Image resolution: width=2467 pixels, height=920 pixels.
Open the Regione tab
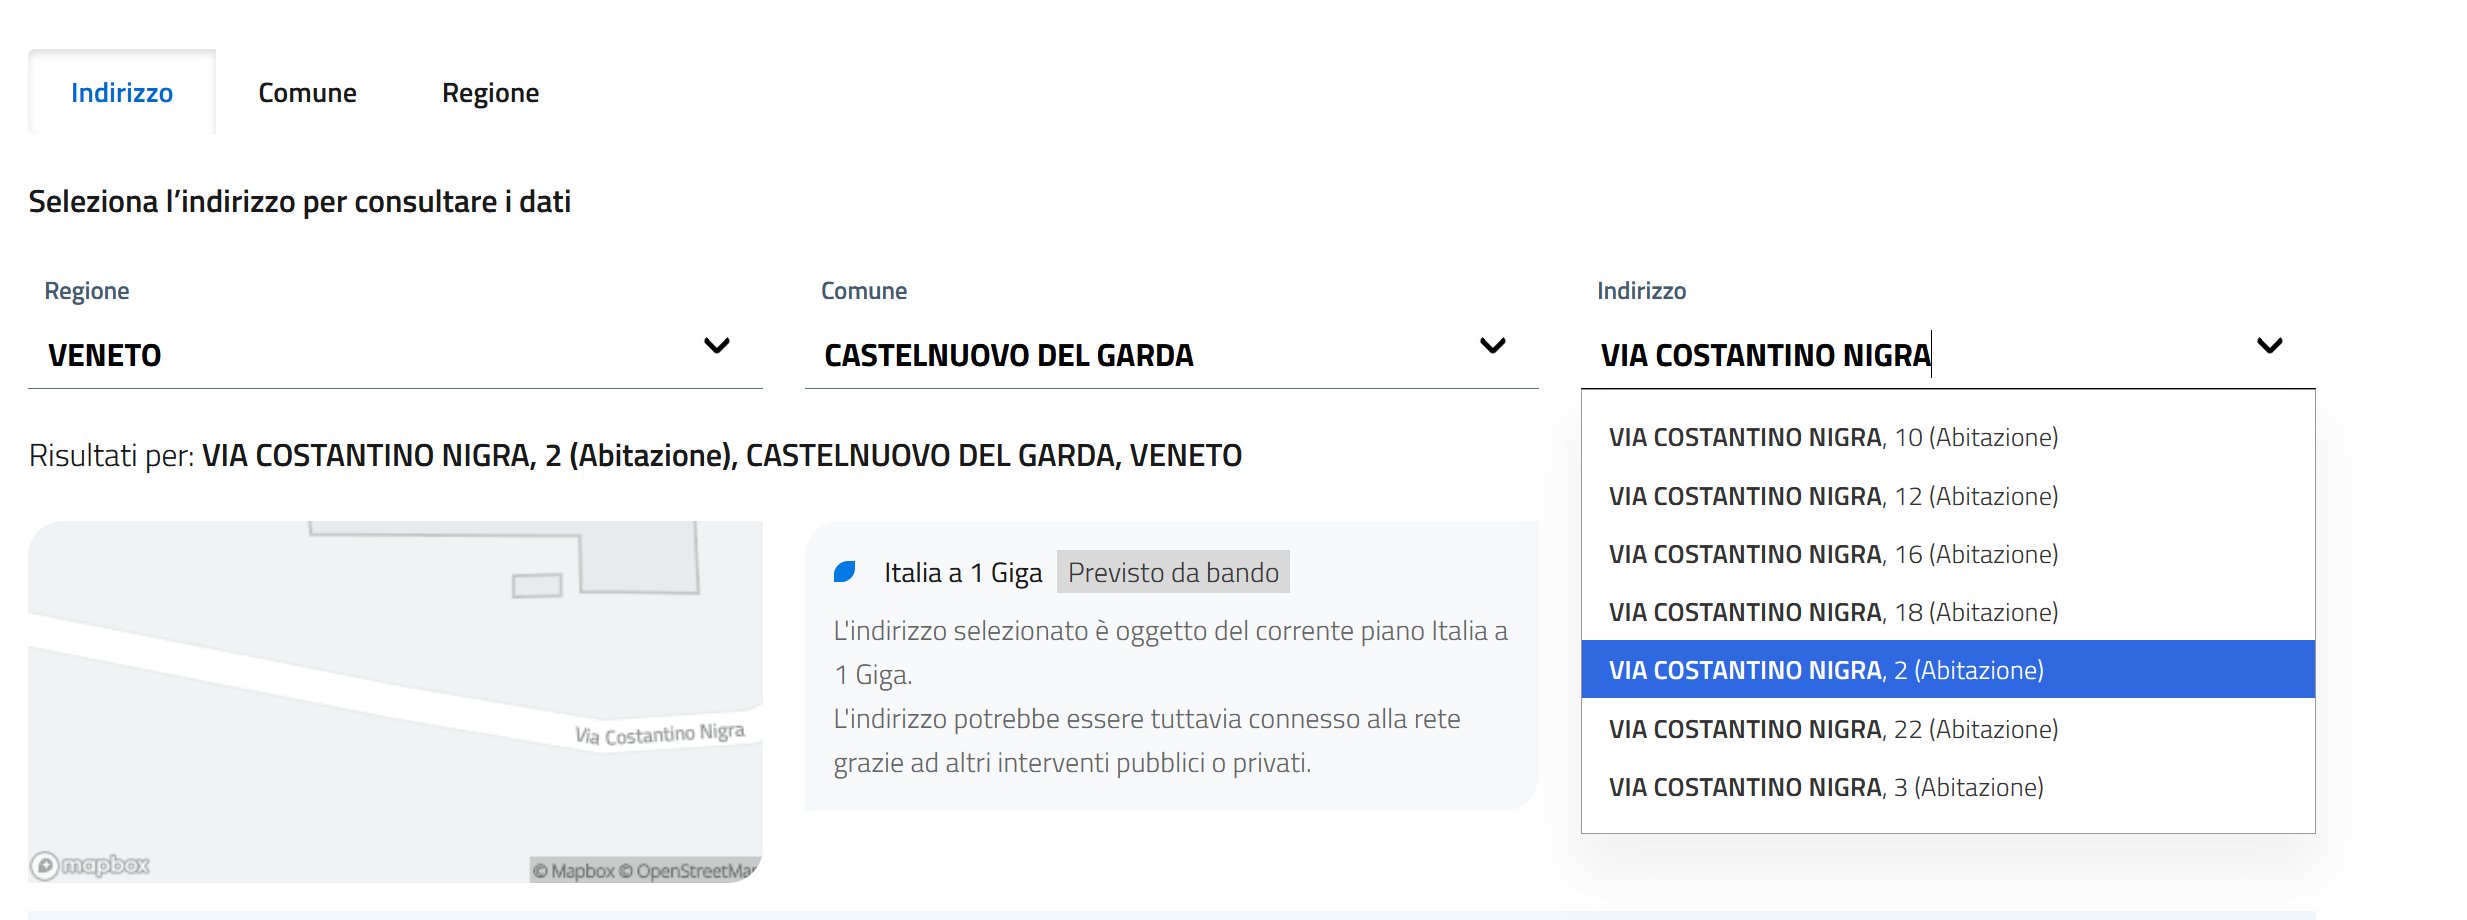pyautogui.click(x=490, y=93)
